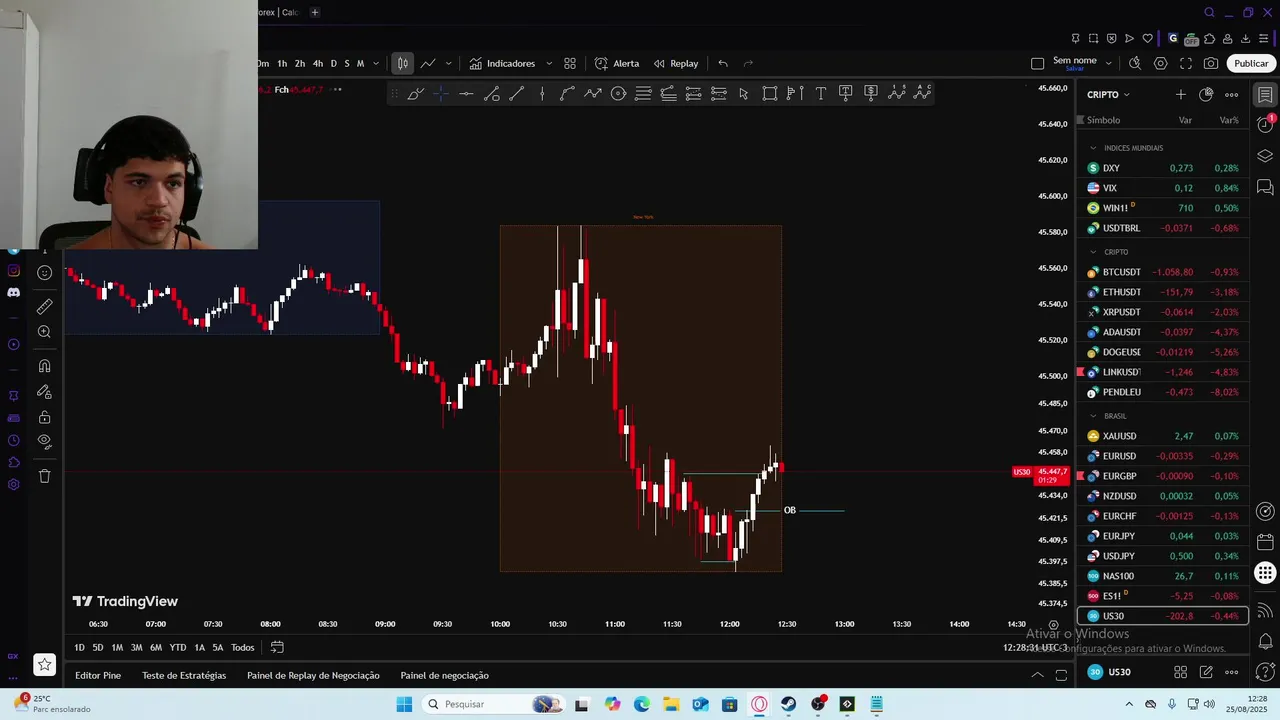Select BTCUSDT in the watchlist
The width and height of the screenshot is (1280, 720).
pyautogui.click(x=1163, y=272)
